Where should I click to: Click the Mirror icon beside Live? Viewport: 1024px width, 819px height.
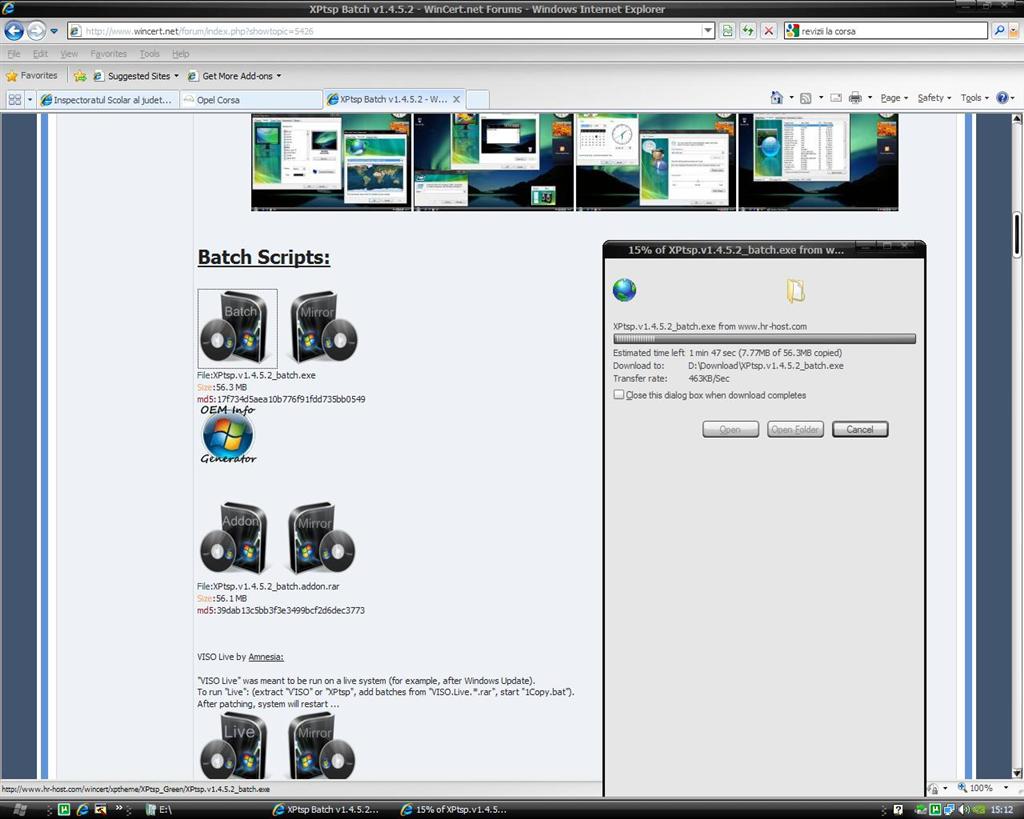(321, 745)
